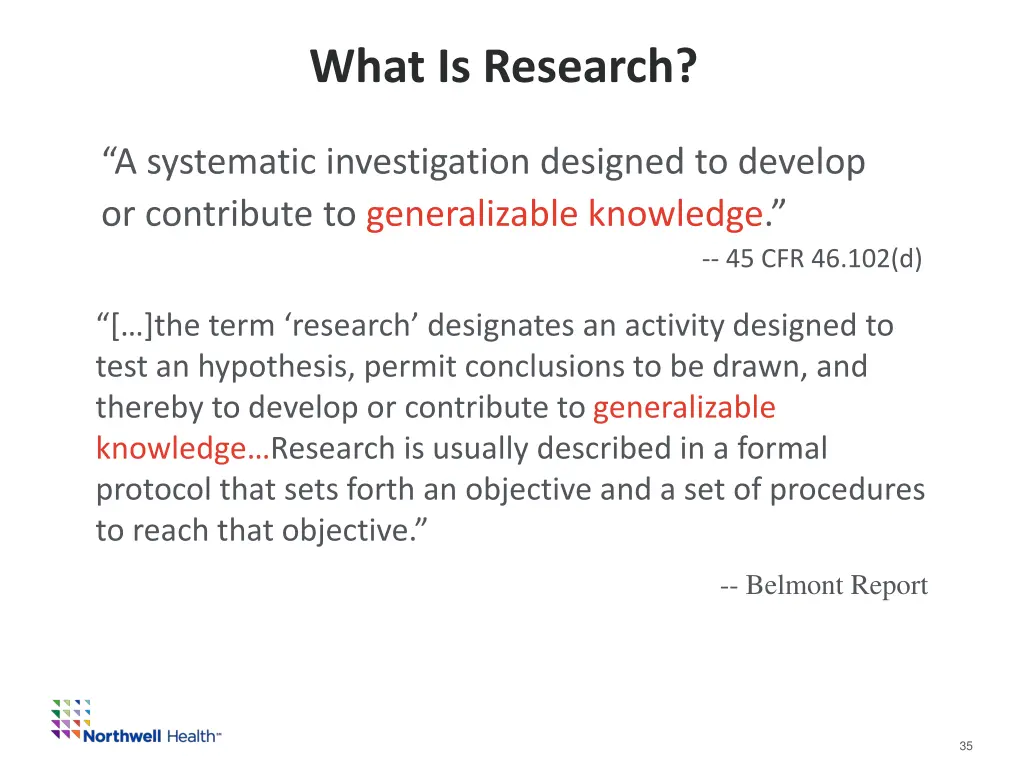Click the citation 45 CFR 46.102(d)
The height and width of the screenshot is (768, 1024).
[x=810, y=258]
